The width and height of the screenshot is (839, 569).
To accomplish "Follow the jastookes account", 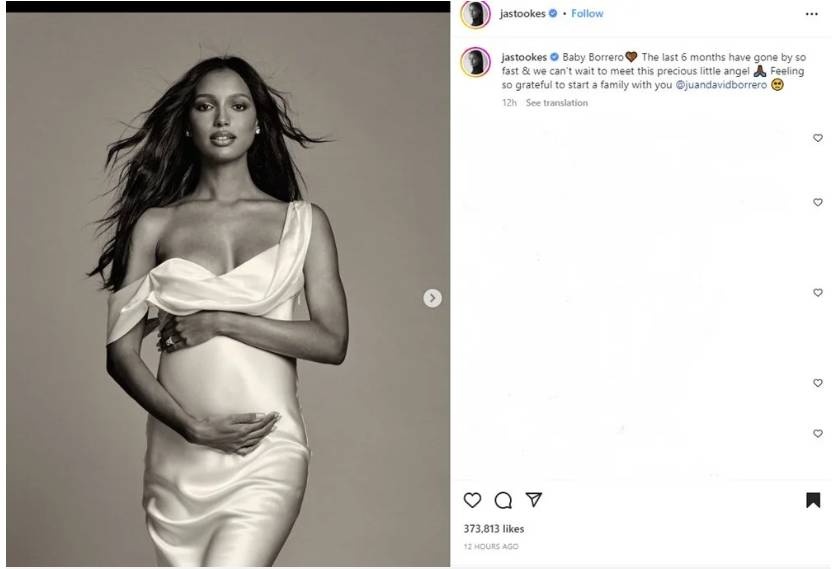I will point(587,13).
